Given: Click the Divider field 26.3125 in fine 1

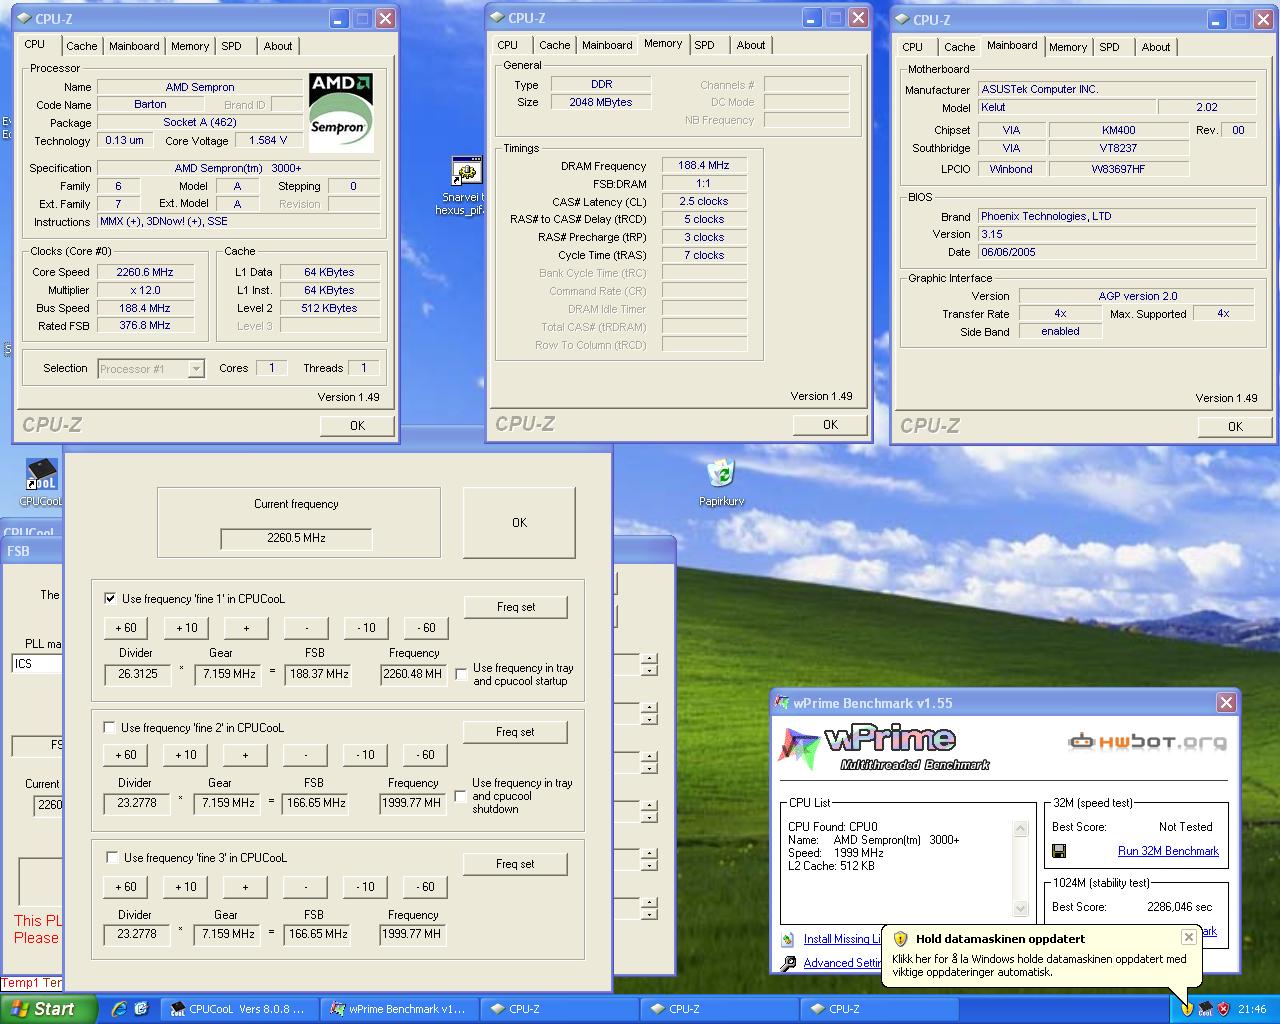Looking at the screenshot, I should [138, 674].
